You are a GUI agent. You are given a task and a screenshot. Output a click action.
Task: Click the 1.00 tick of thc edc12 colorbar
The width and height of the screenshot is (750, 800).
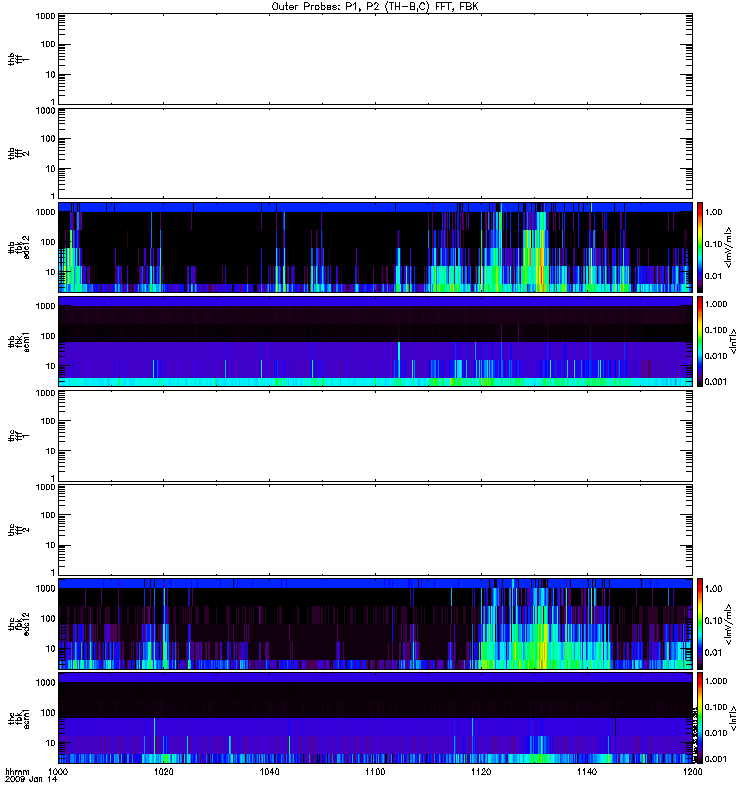[714, 589]
